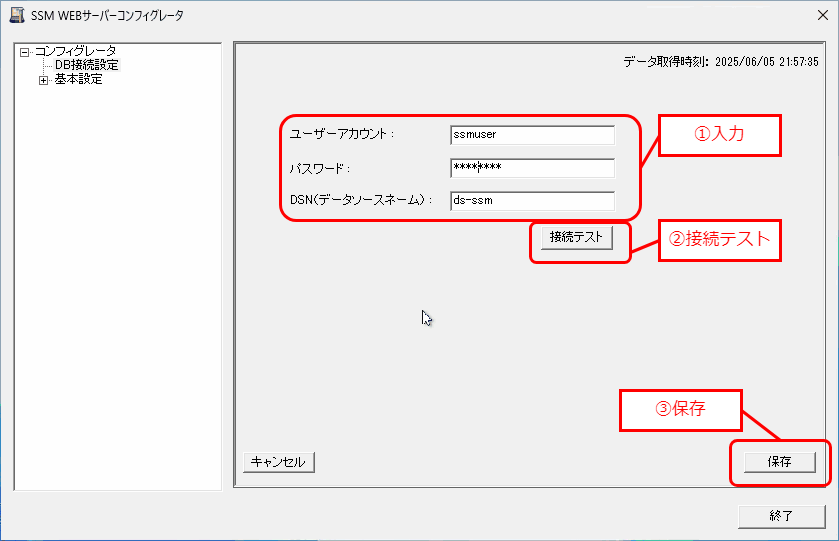
Task: Select 基本設定 tree item label
Action: pyautogui.click(x=78, y=79)
